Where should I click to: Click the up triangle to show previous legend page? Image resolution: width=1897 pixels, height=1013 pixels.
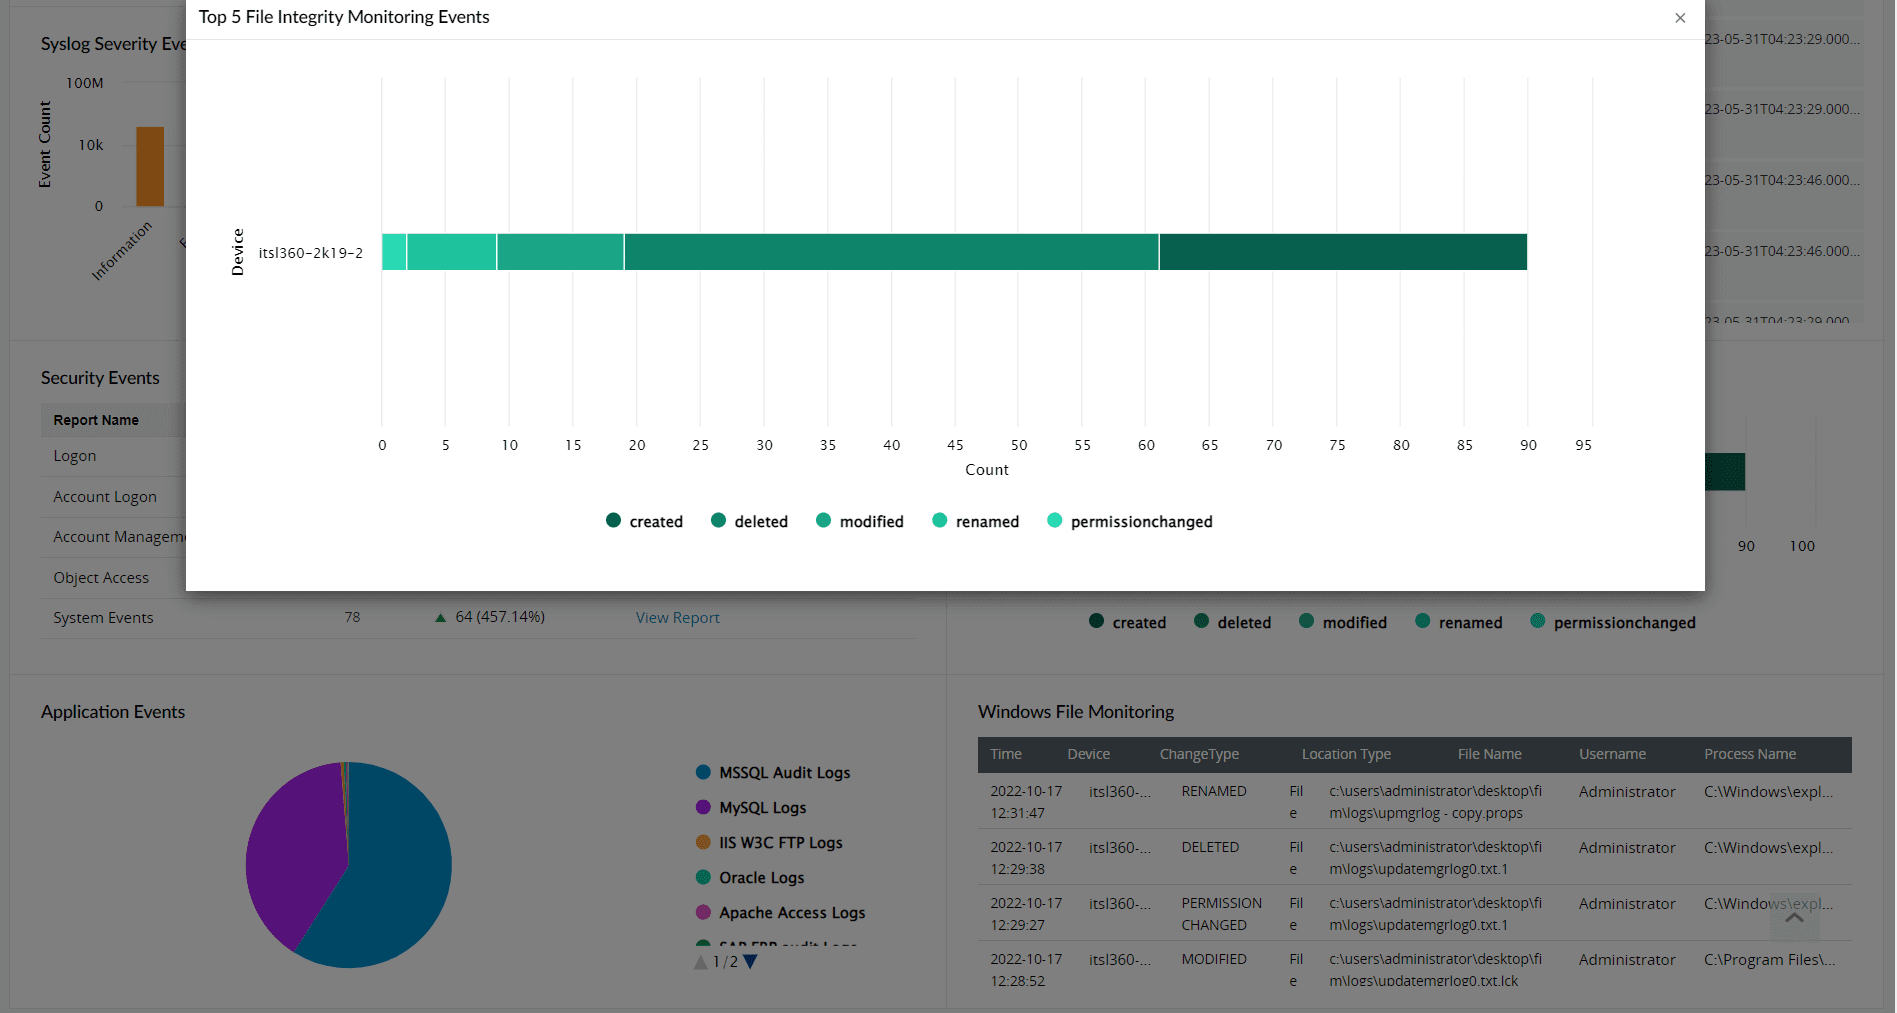click(x=700, y=961)
